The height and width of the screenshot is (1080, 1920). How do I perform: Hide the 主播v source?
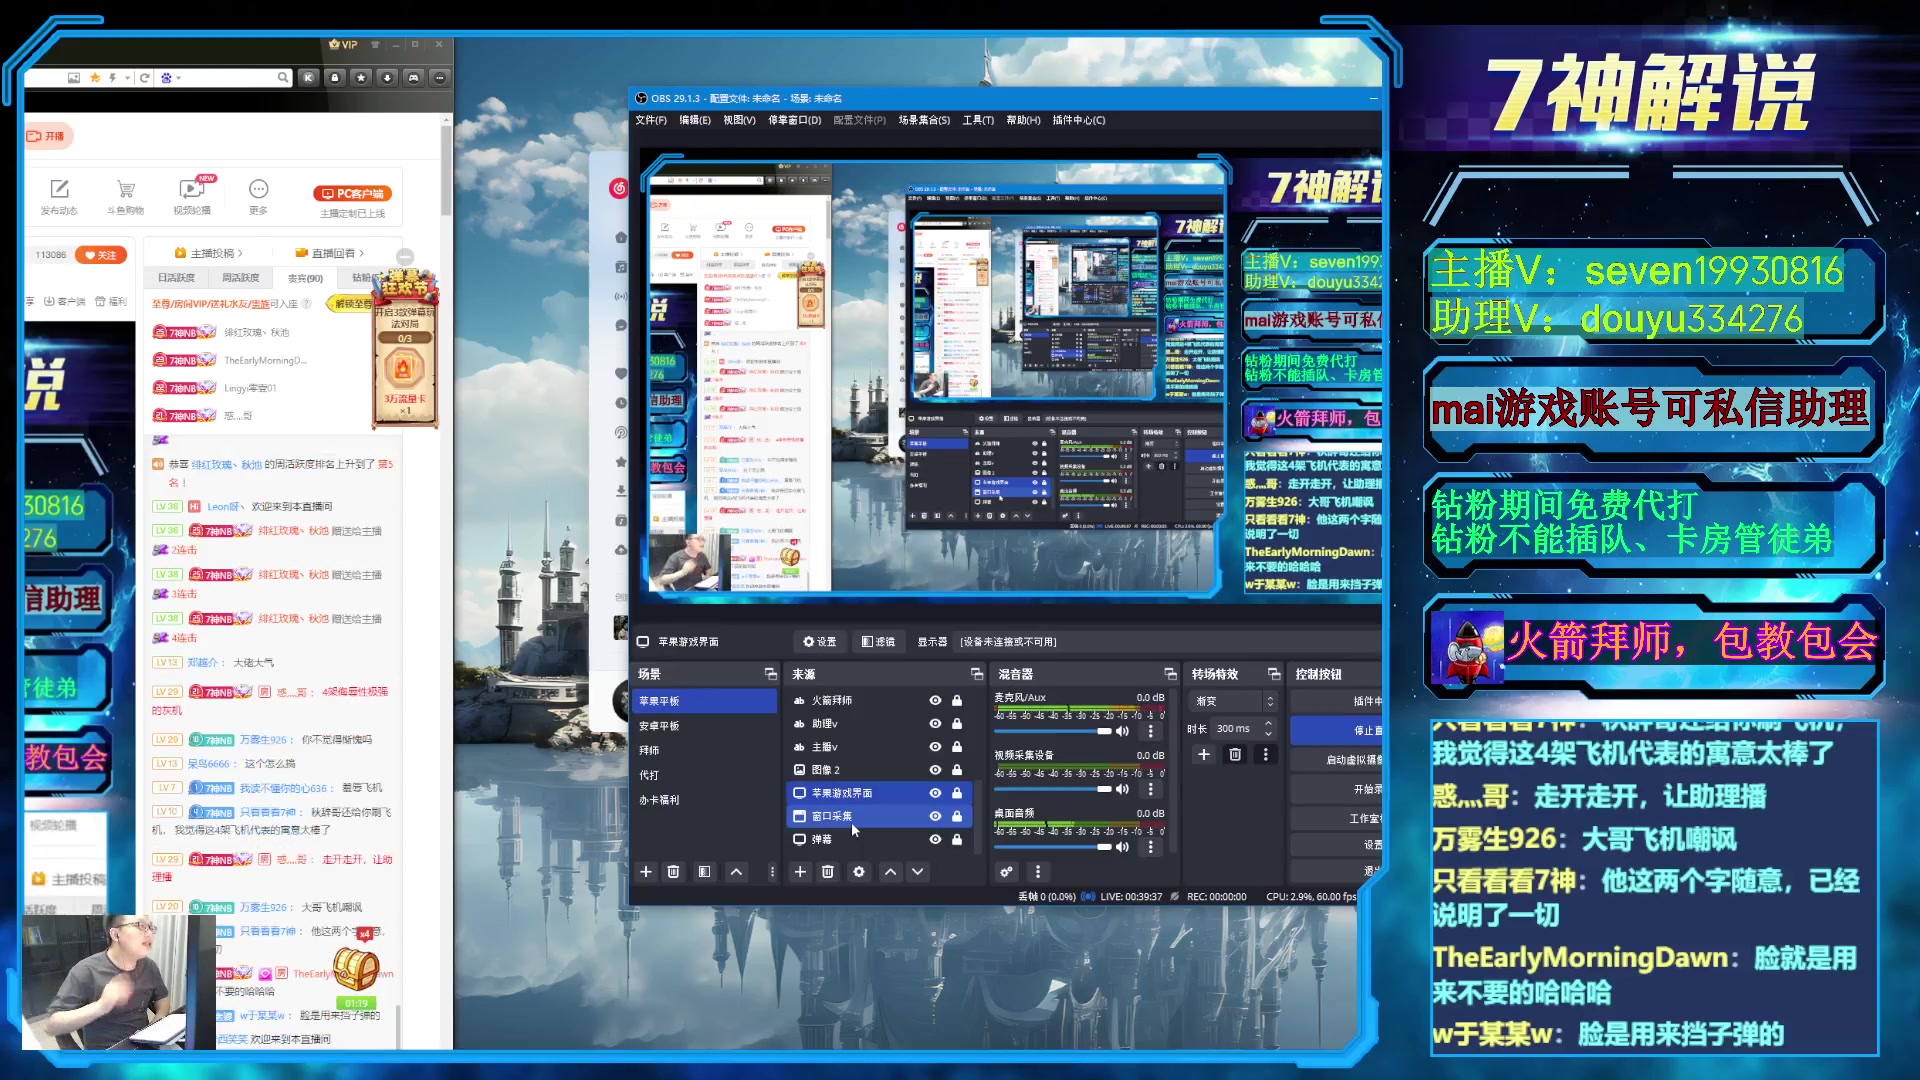point(935,747)
